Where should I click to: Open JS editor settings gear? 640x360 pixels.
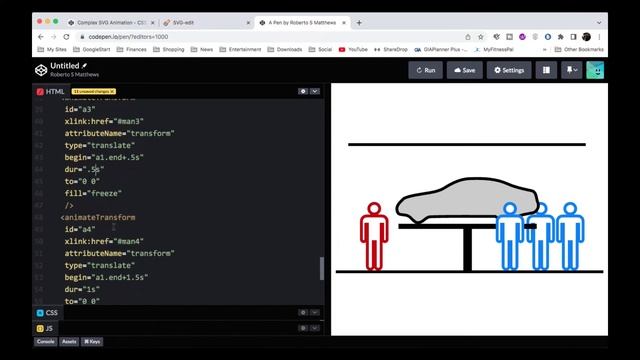point(303,328)
